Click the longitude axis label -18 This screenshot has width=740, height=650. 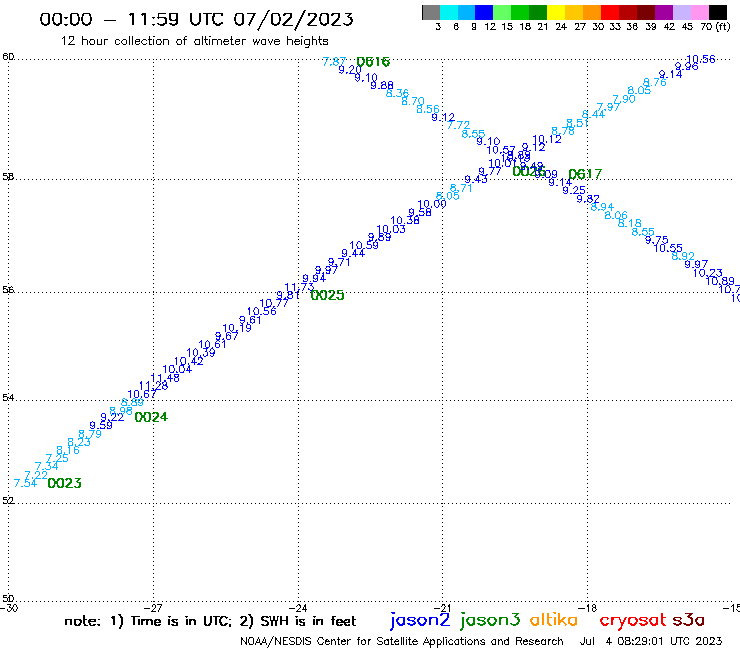pyautogui.click(x=588, y=608)
